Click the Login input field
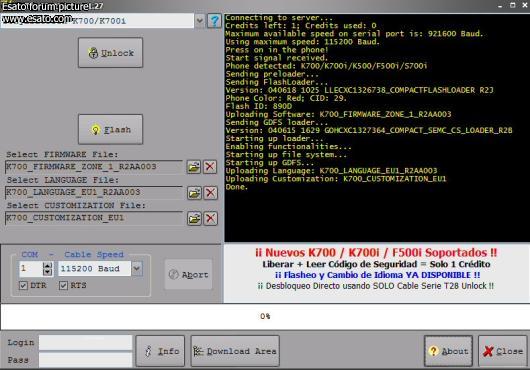Screen dimensions: 530x370 click(x=85, y=343)
